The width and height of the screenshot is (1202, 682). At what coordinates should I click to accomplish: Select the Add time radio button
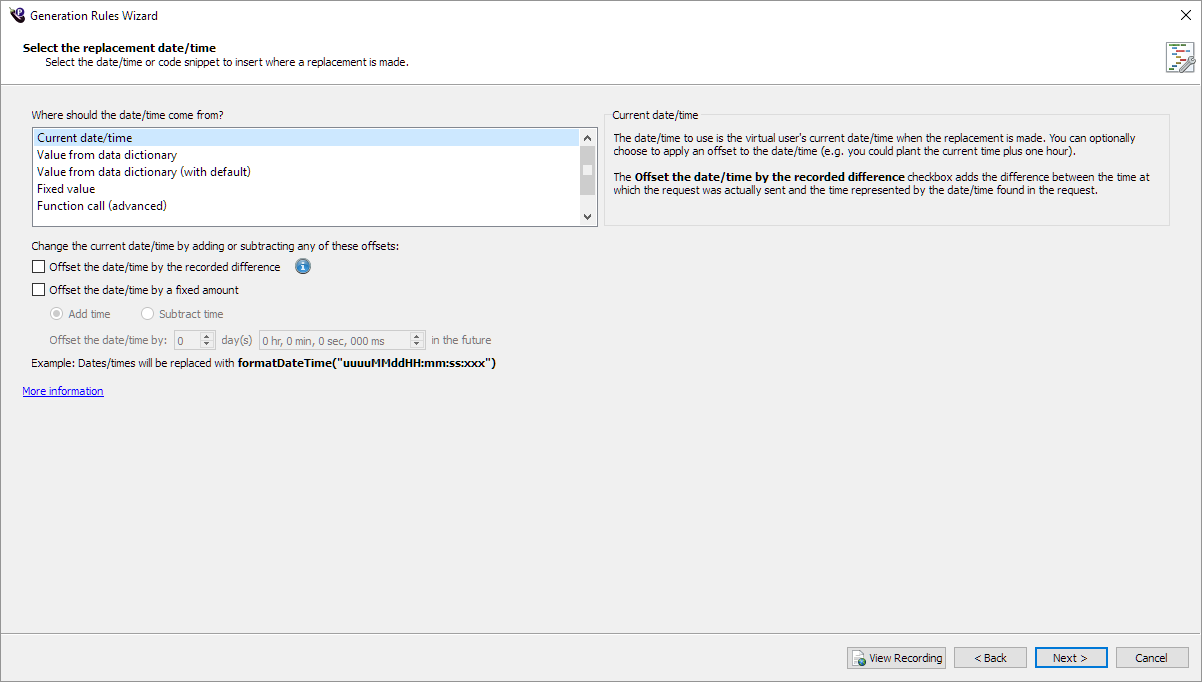click(56, 314)
